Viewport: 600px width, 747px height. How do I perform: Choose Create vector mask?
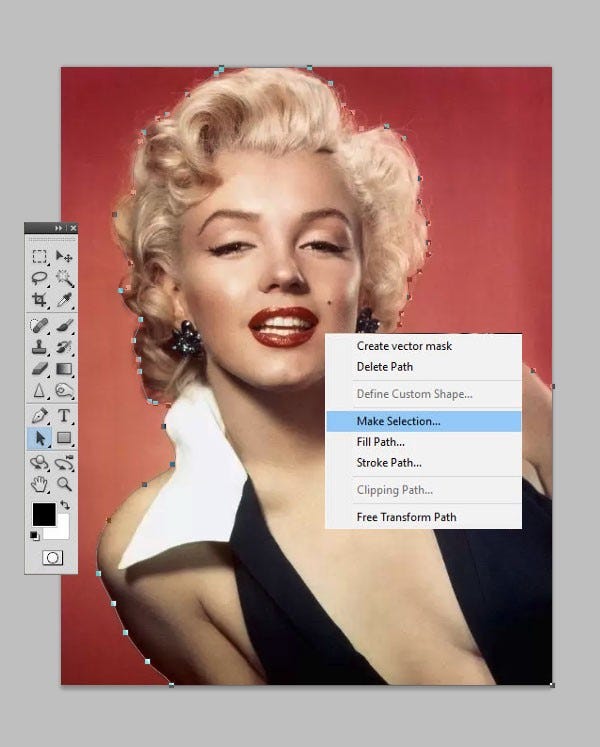404,346
